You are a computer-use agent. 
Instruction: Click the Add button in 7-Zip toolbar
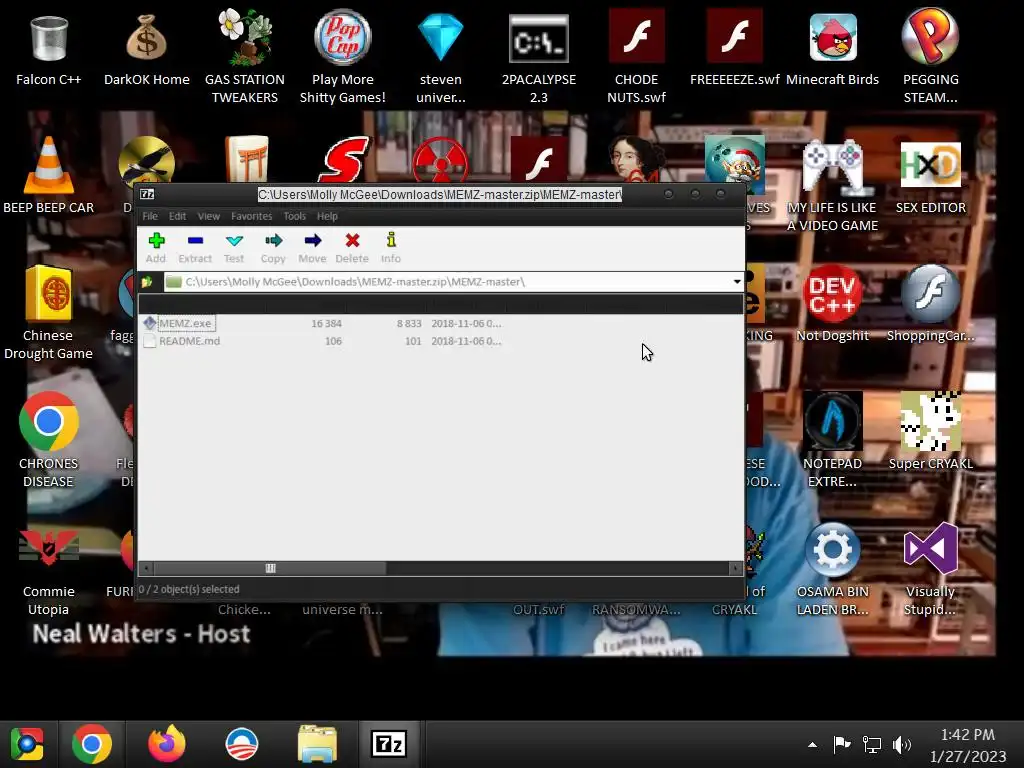click(x=155, y=248)
